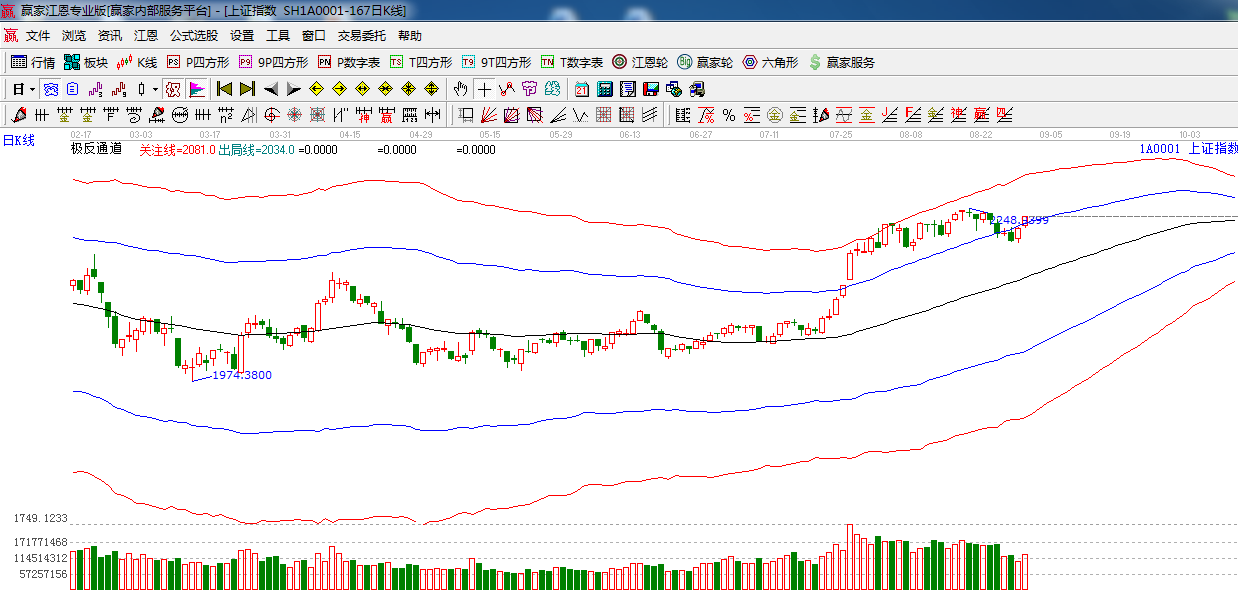
Task: Open the calculator icon in toolbar
Action: pos(604,89)
